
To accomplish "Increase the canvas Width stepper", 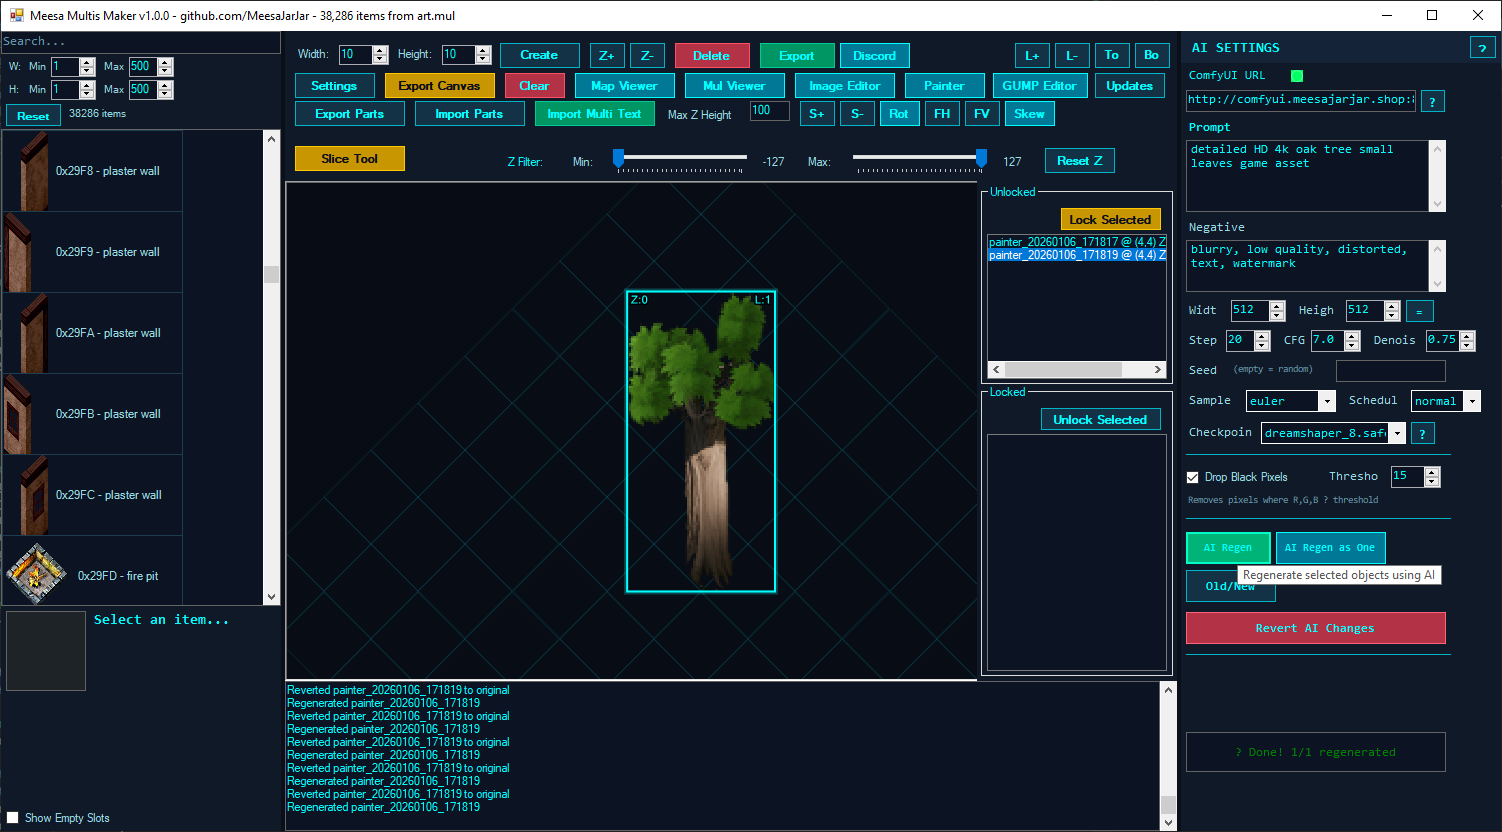I will 379,50.
